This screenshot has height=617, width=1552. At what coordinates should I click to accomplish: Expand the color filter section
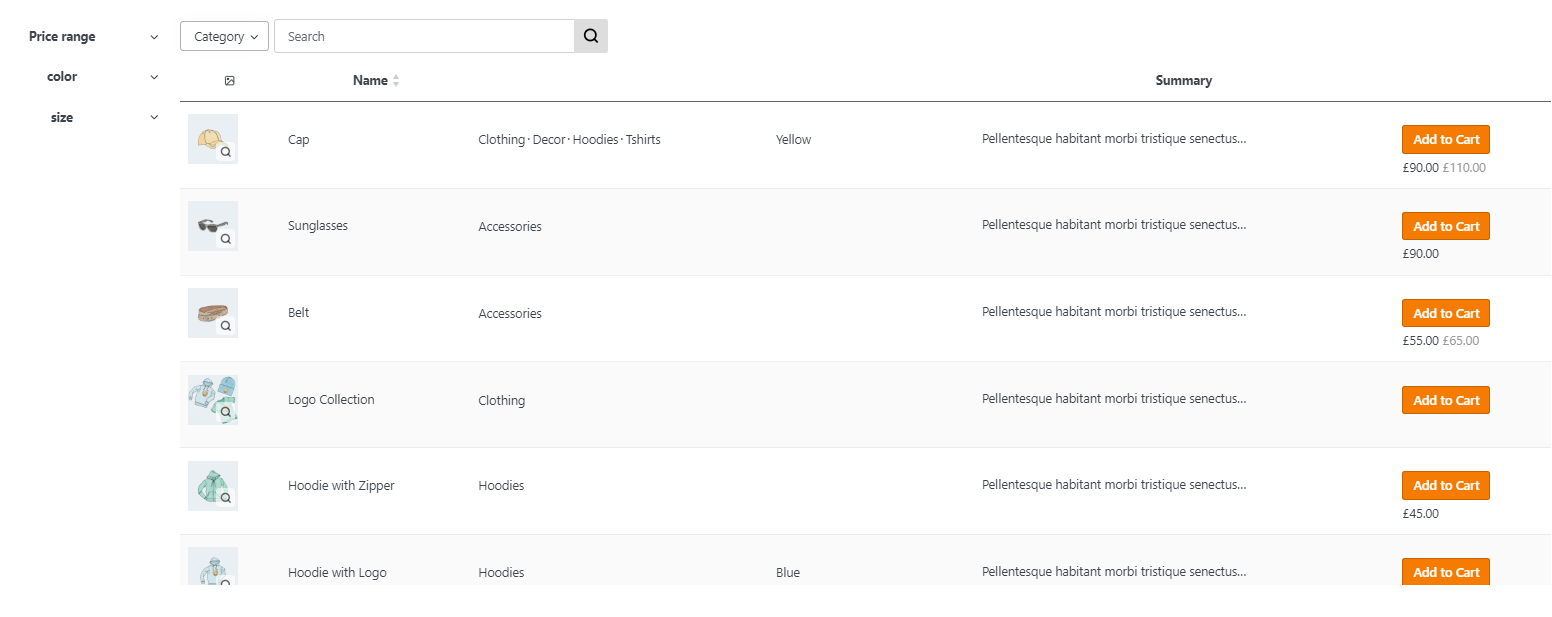(x=93, y=77)
